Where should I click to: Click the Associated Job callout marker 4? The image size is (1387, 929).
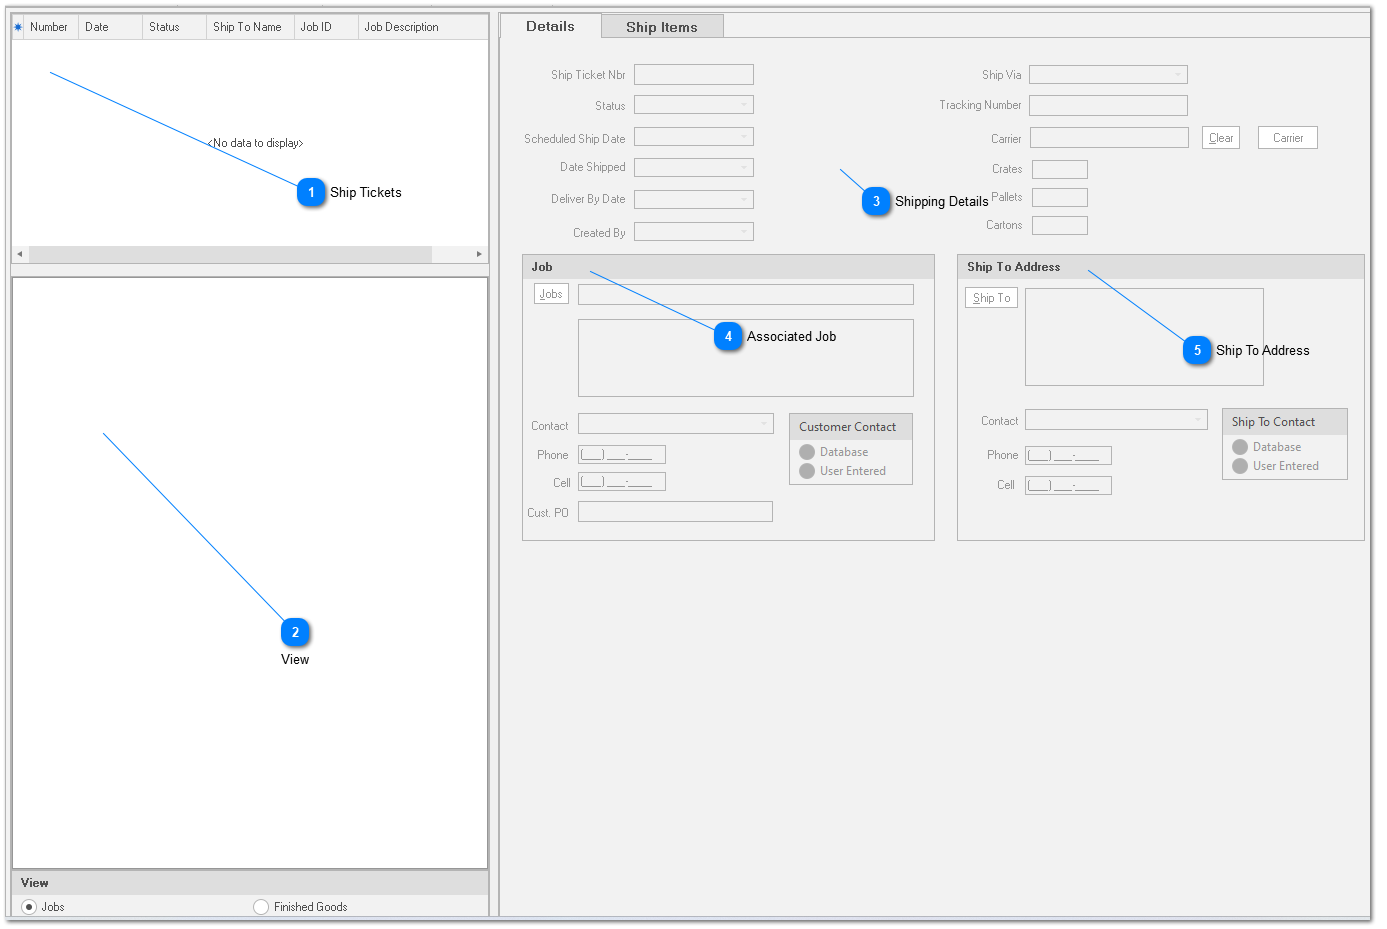pos(728,336)
